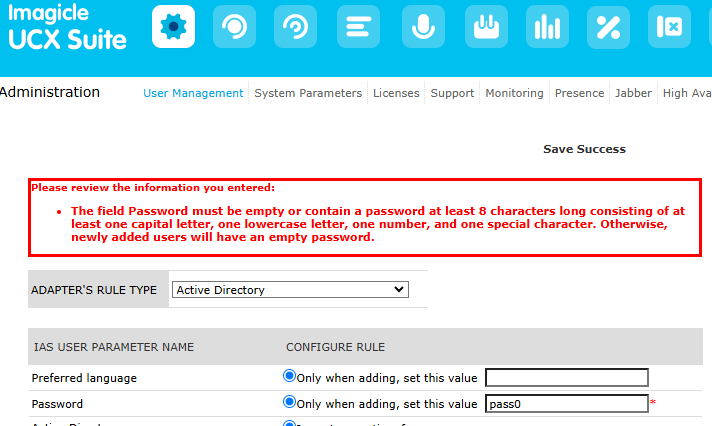
Task: Select Password 'Only when adding' radio button
Action: 290,403
